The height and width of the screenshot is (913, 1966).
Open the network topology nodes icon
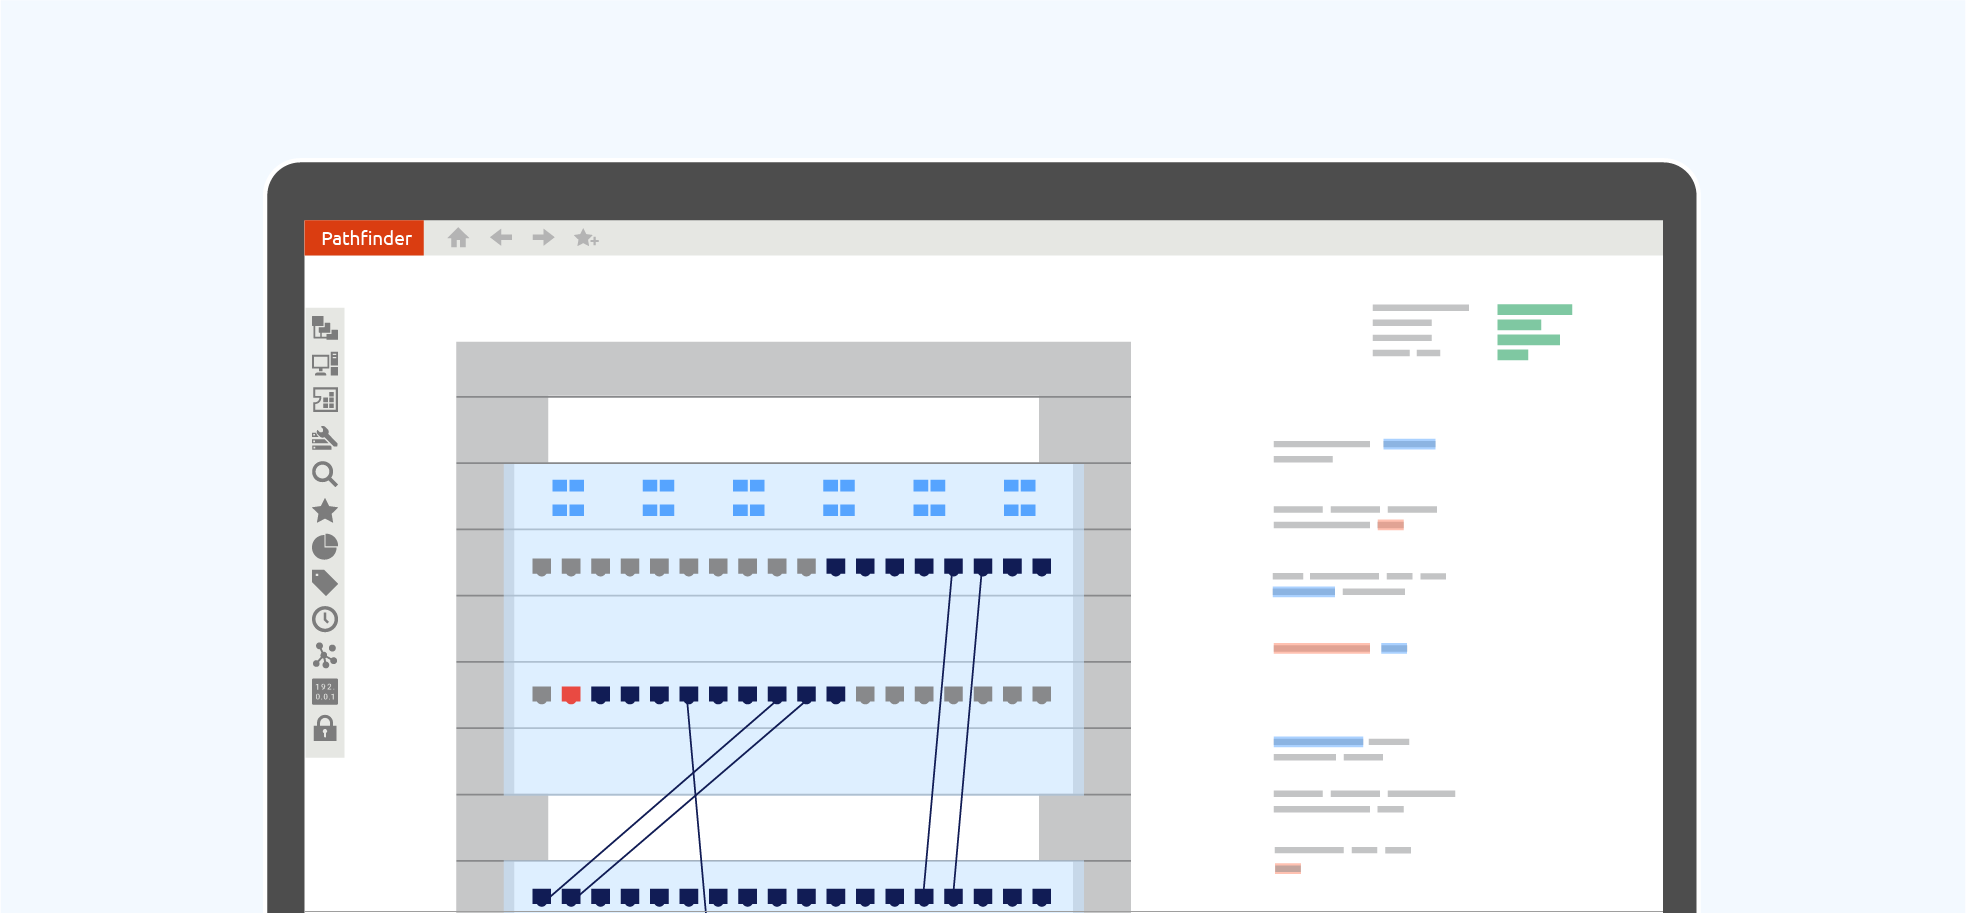click(x=325, y=655)
